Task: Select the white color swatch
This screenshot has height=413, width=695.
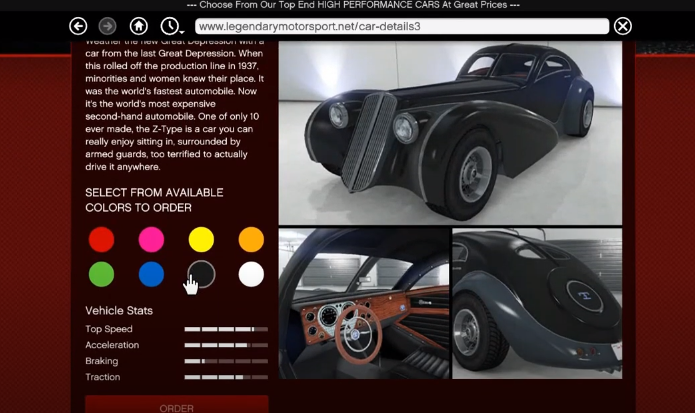Action: tap(251, 274)
